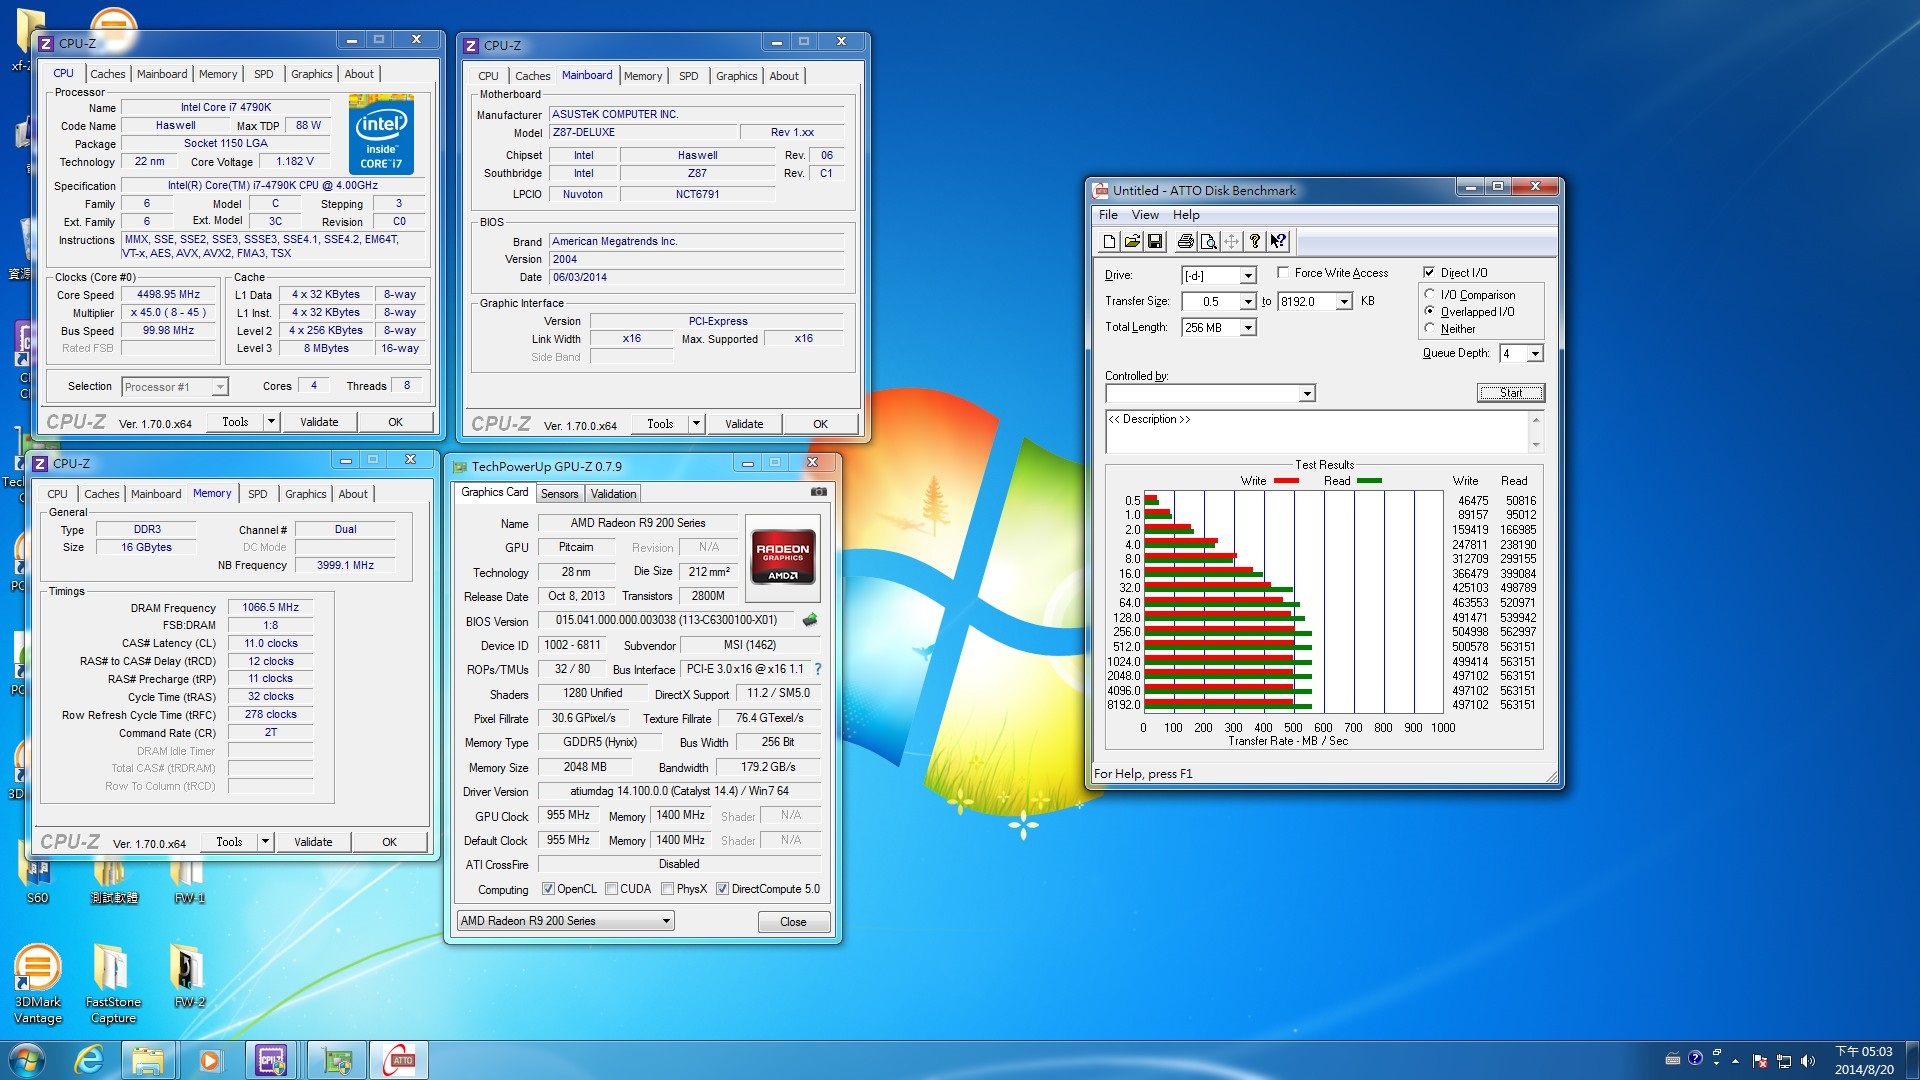Click the Save floppy icon in ATTO
Viewport: 1920px width, 1080px height.
[1155, 241]
